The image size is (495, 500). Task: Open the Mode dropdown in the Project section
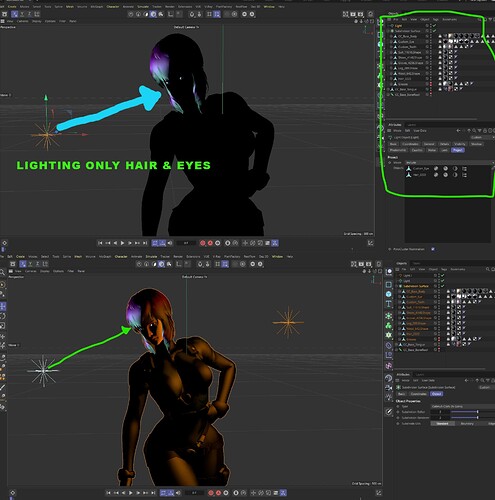pos(450,162)
